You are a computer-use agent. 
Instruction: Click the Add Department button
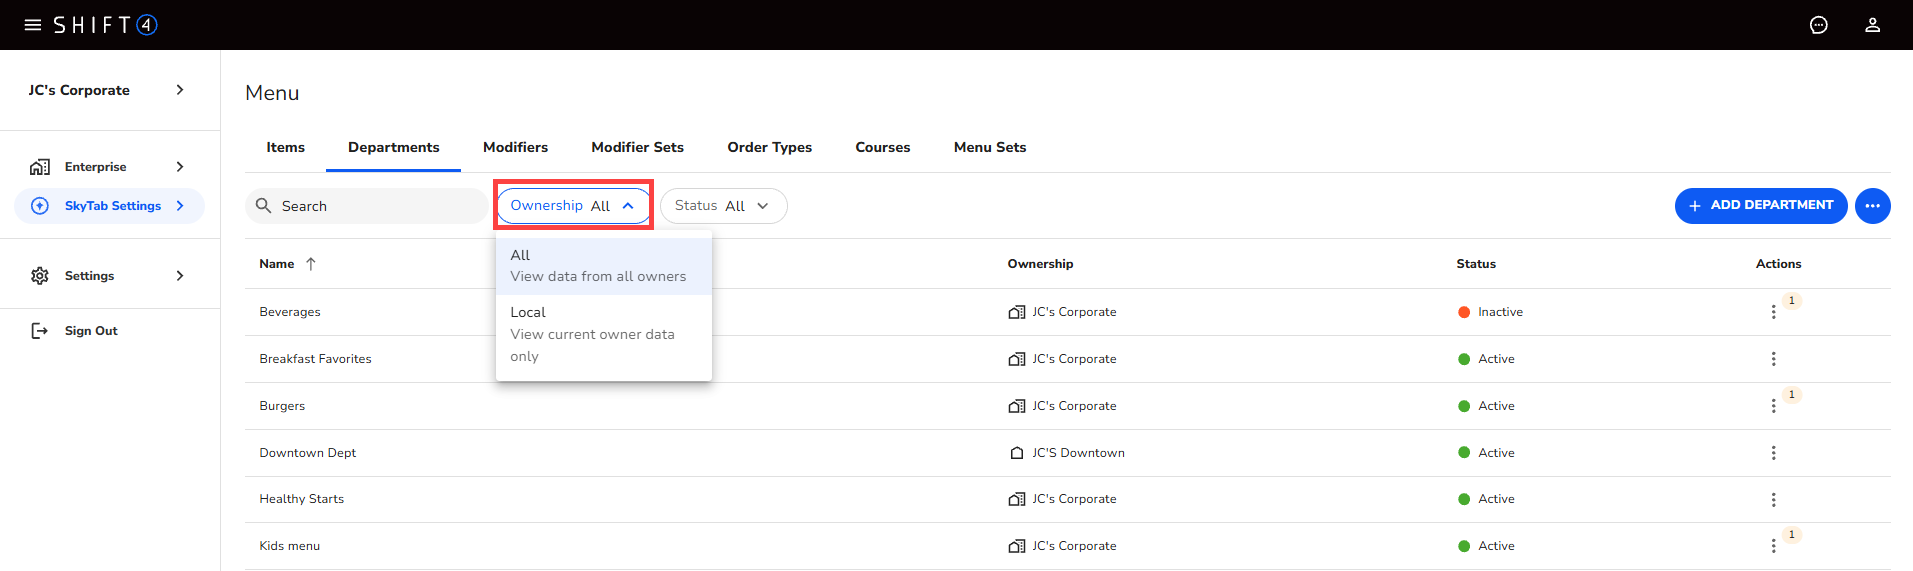tap(1760, 206)
